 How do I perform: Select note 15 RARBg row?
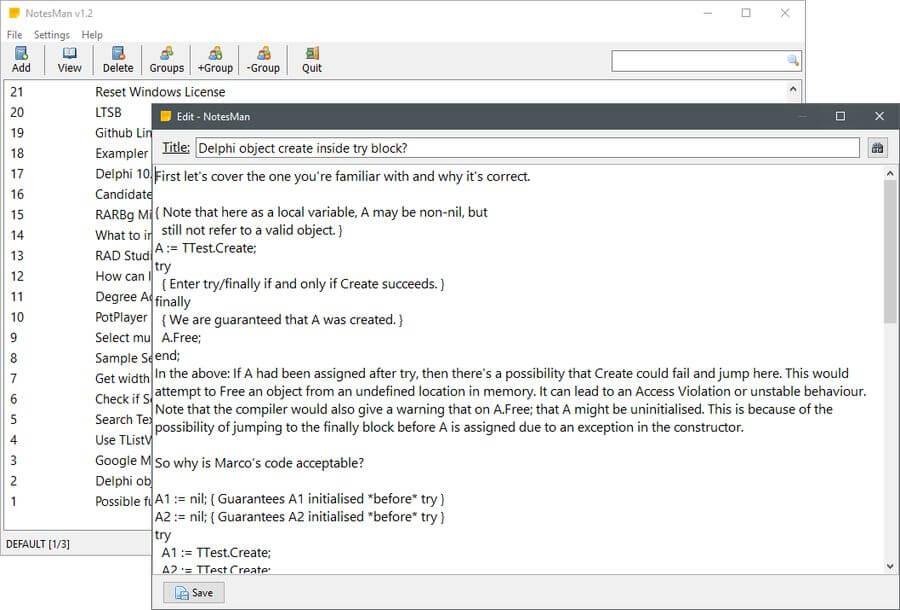coord(79,215)
